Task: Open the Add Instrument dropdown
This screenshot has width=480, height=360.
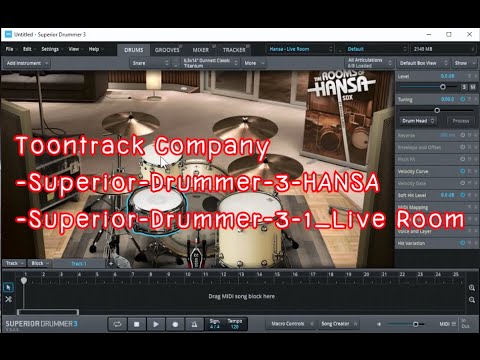Action: (27, 63)
